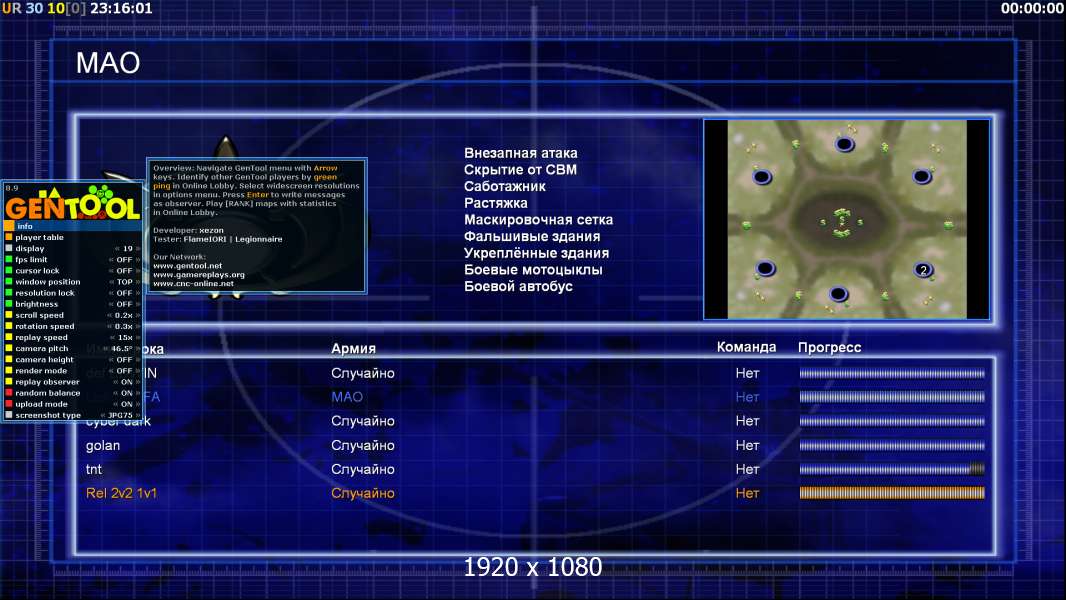Click the yellow square beside replay observer
This screenshot has height=600, width=1066.
point(9,381)
